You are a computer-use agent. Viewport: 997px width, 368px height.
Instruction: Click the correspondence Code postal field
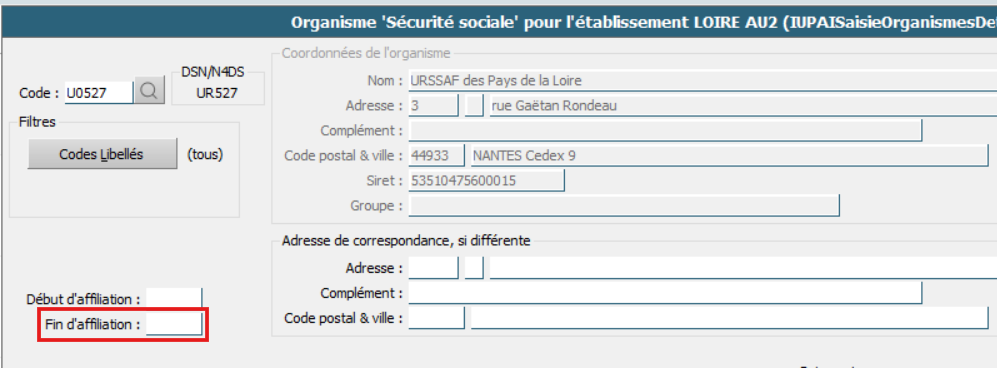pyautogui.click(x=436, y=318)
